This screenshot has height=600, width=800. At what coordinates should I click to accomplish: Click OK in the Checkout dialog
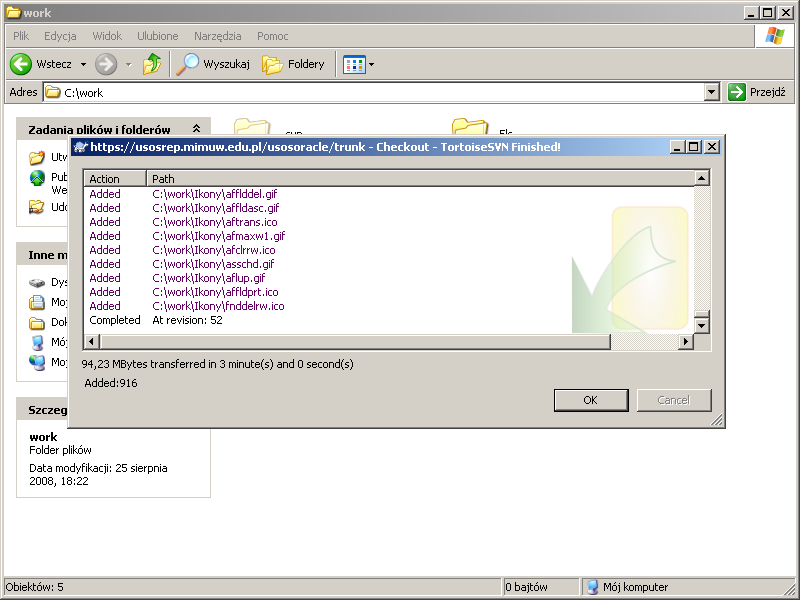pyautogui.click(x=591, y=401)
